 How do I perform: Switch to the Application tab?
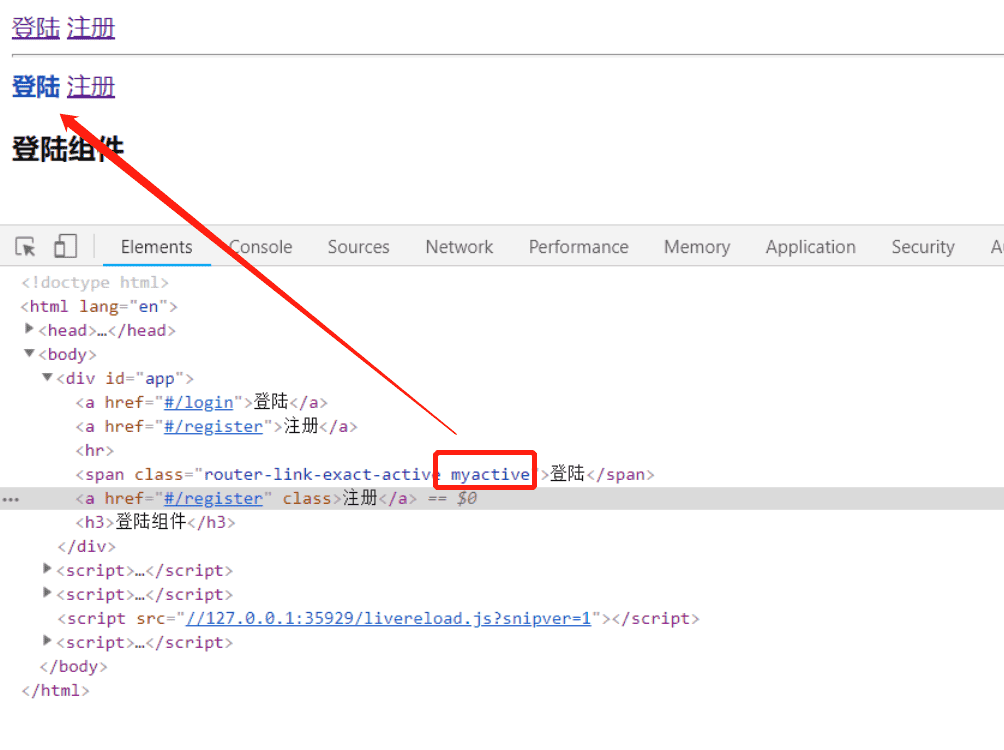[811, 247]
